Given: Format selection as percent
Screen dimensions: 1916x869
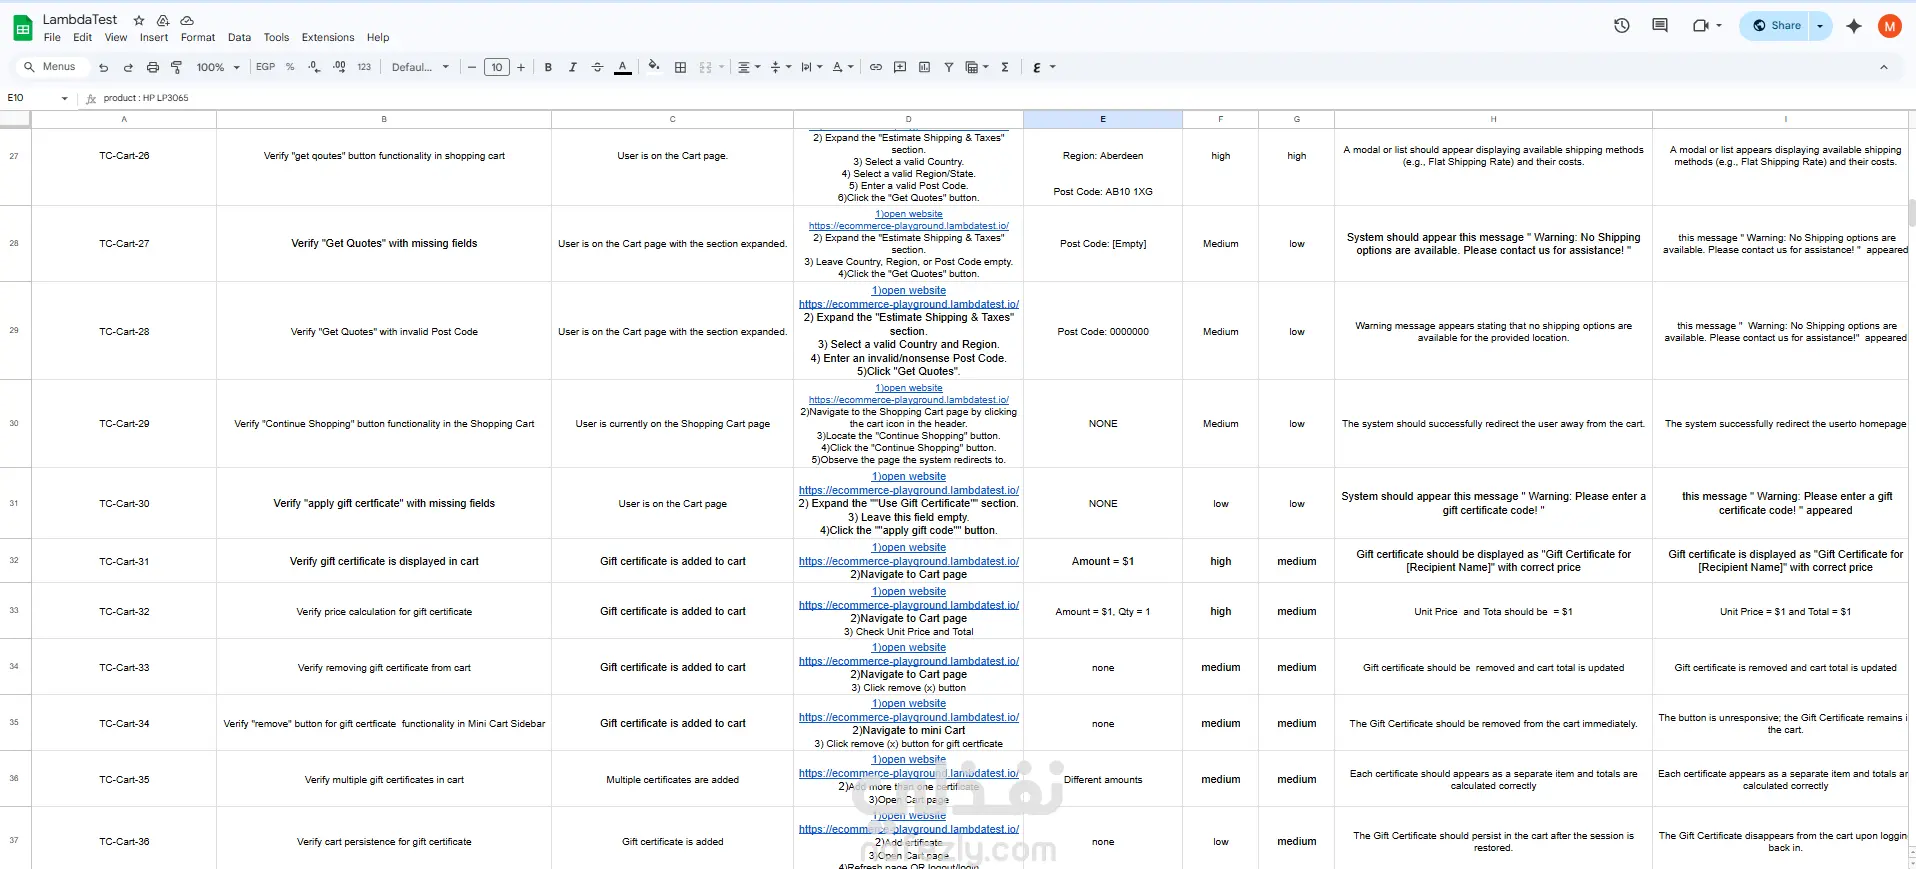Looking at the screenshot, I should 290,67.
